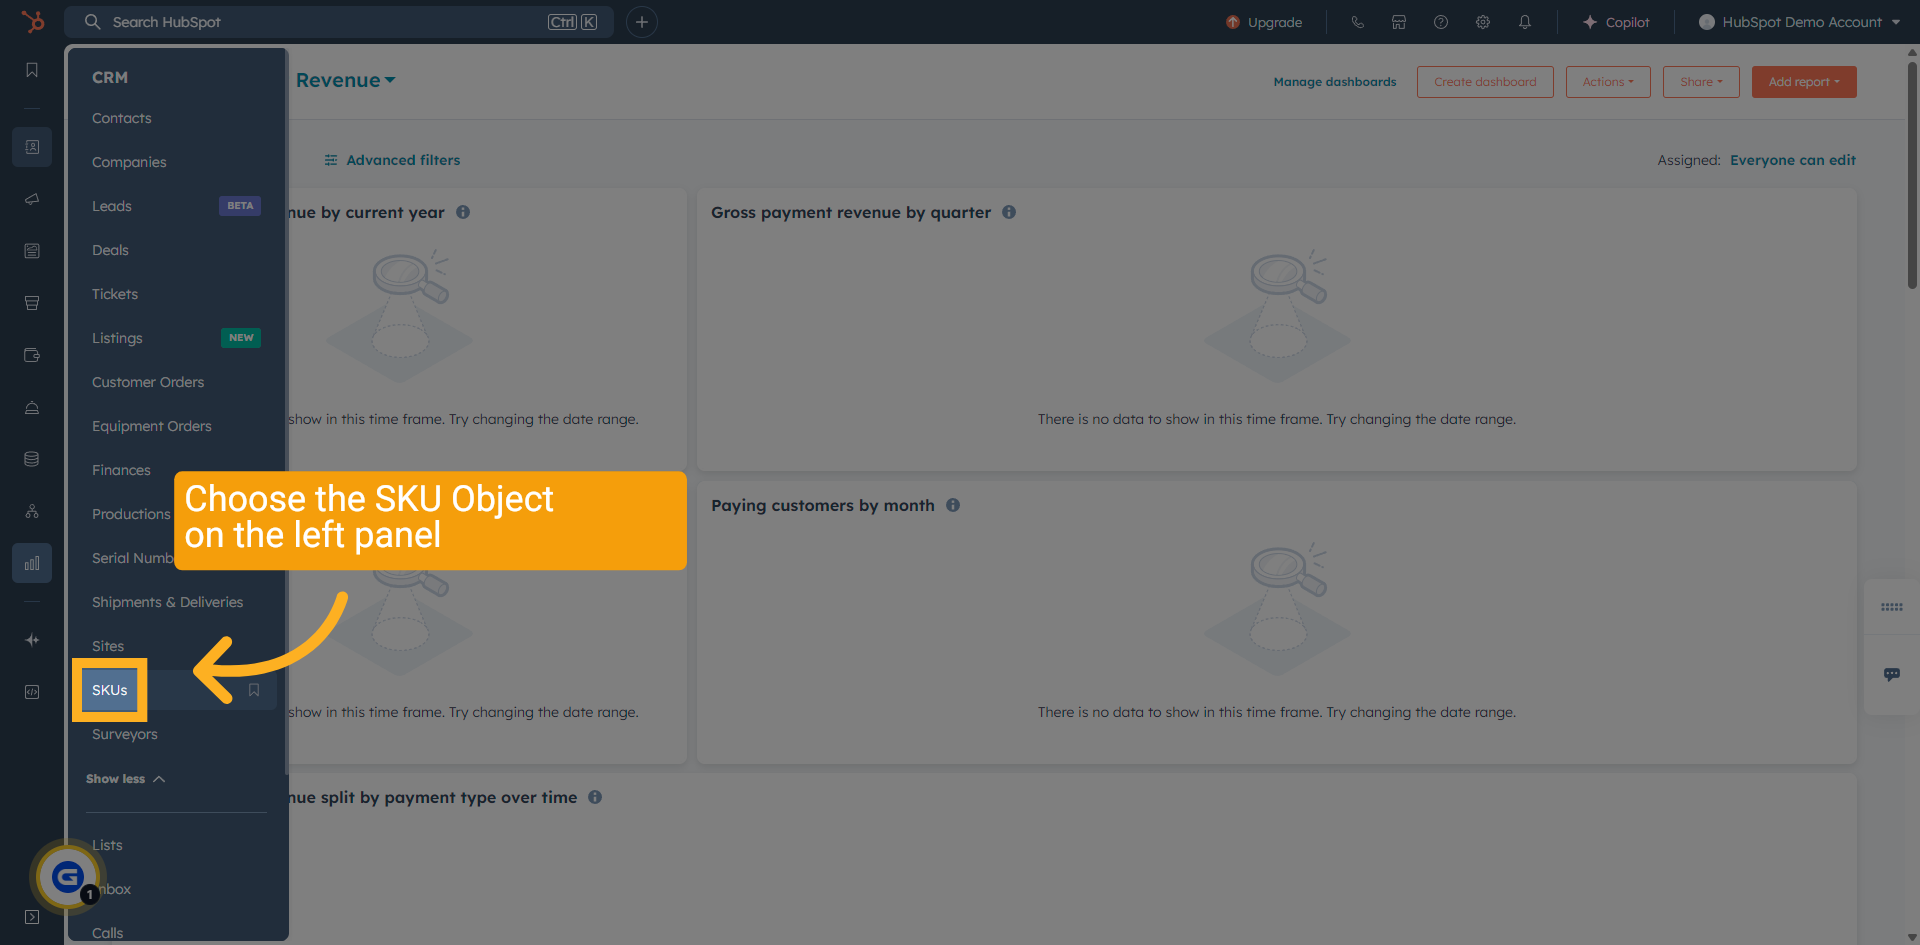Open the Bookmarks icon in left rail

tap(32, 70)
